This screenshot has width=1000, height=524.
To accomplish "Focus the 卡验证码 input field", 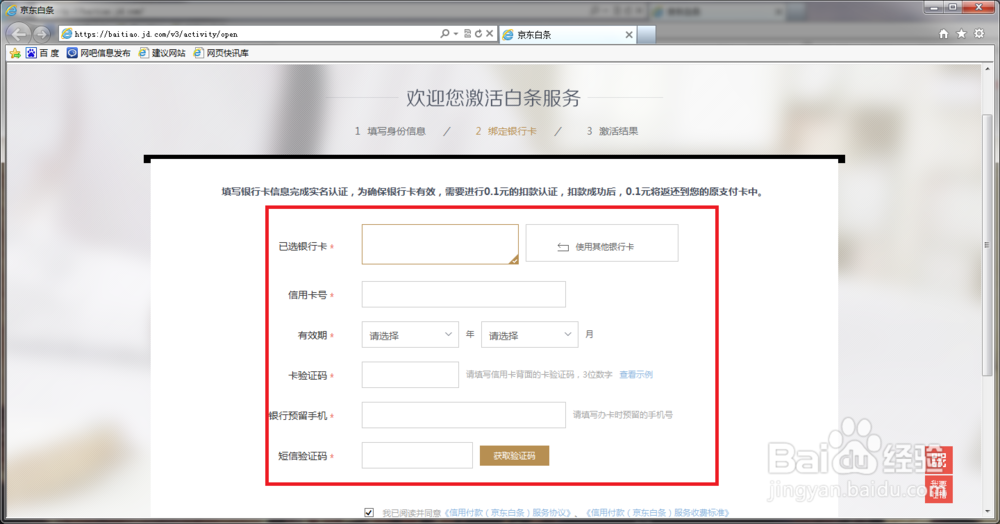I will 410,375.
